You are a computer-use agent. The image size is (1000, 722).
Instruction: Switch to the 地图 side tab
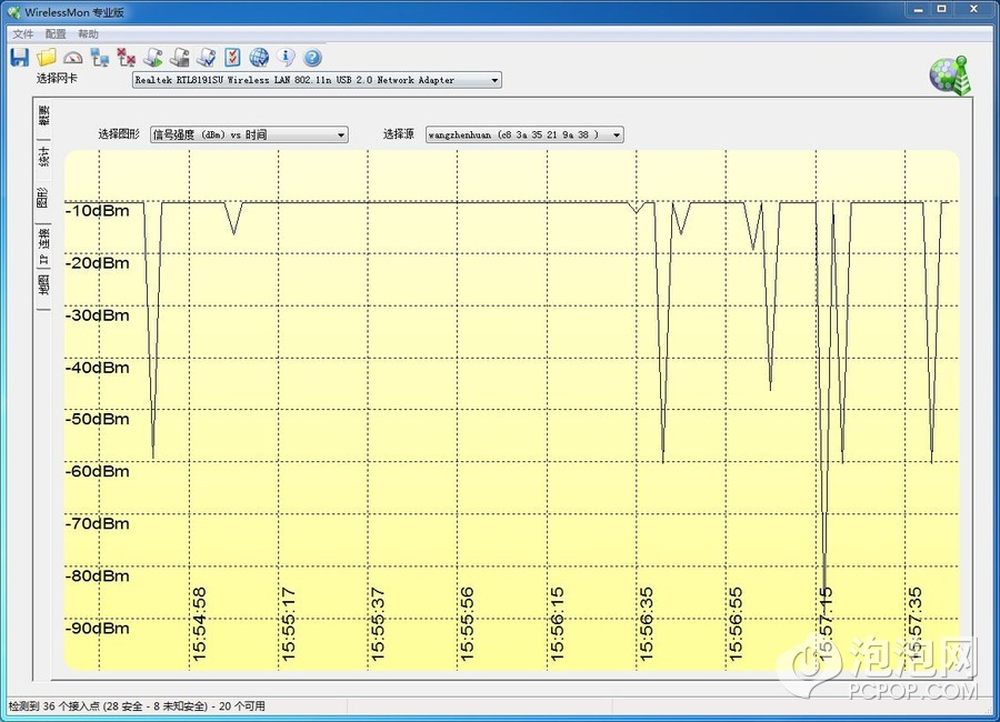click(x=43, y=284)
